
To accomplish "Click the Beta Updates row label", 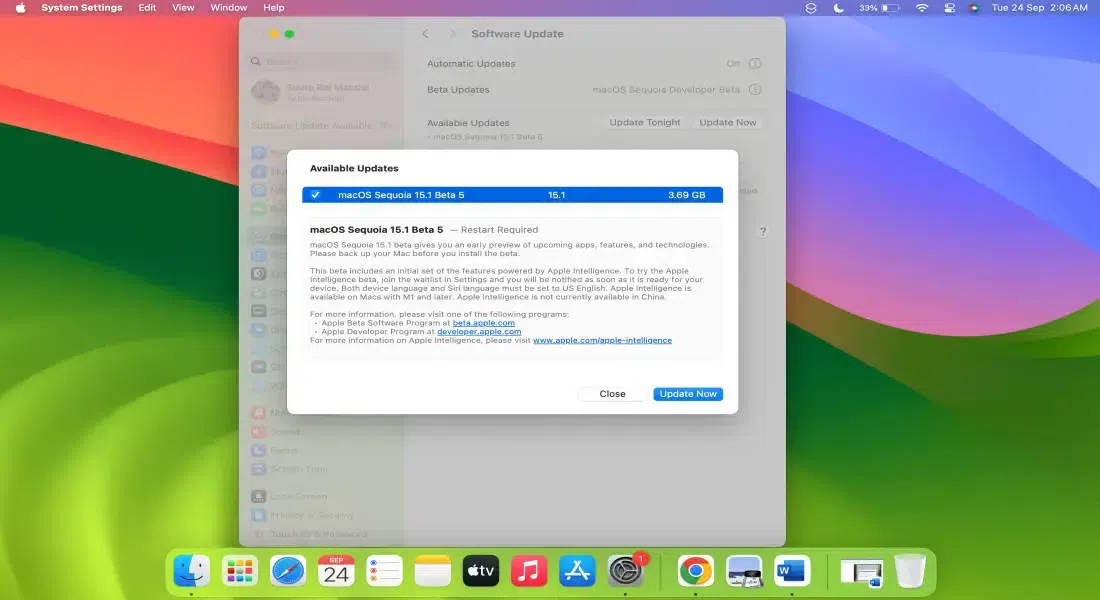I will point(458,90).
